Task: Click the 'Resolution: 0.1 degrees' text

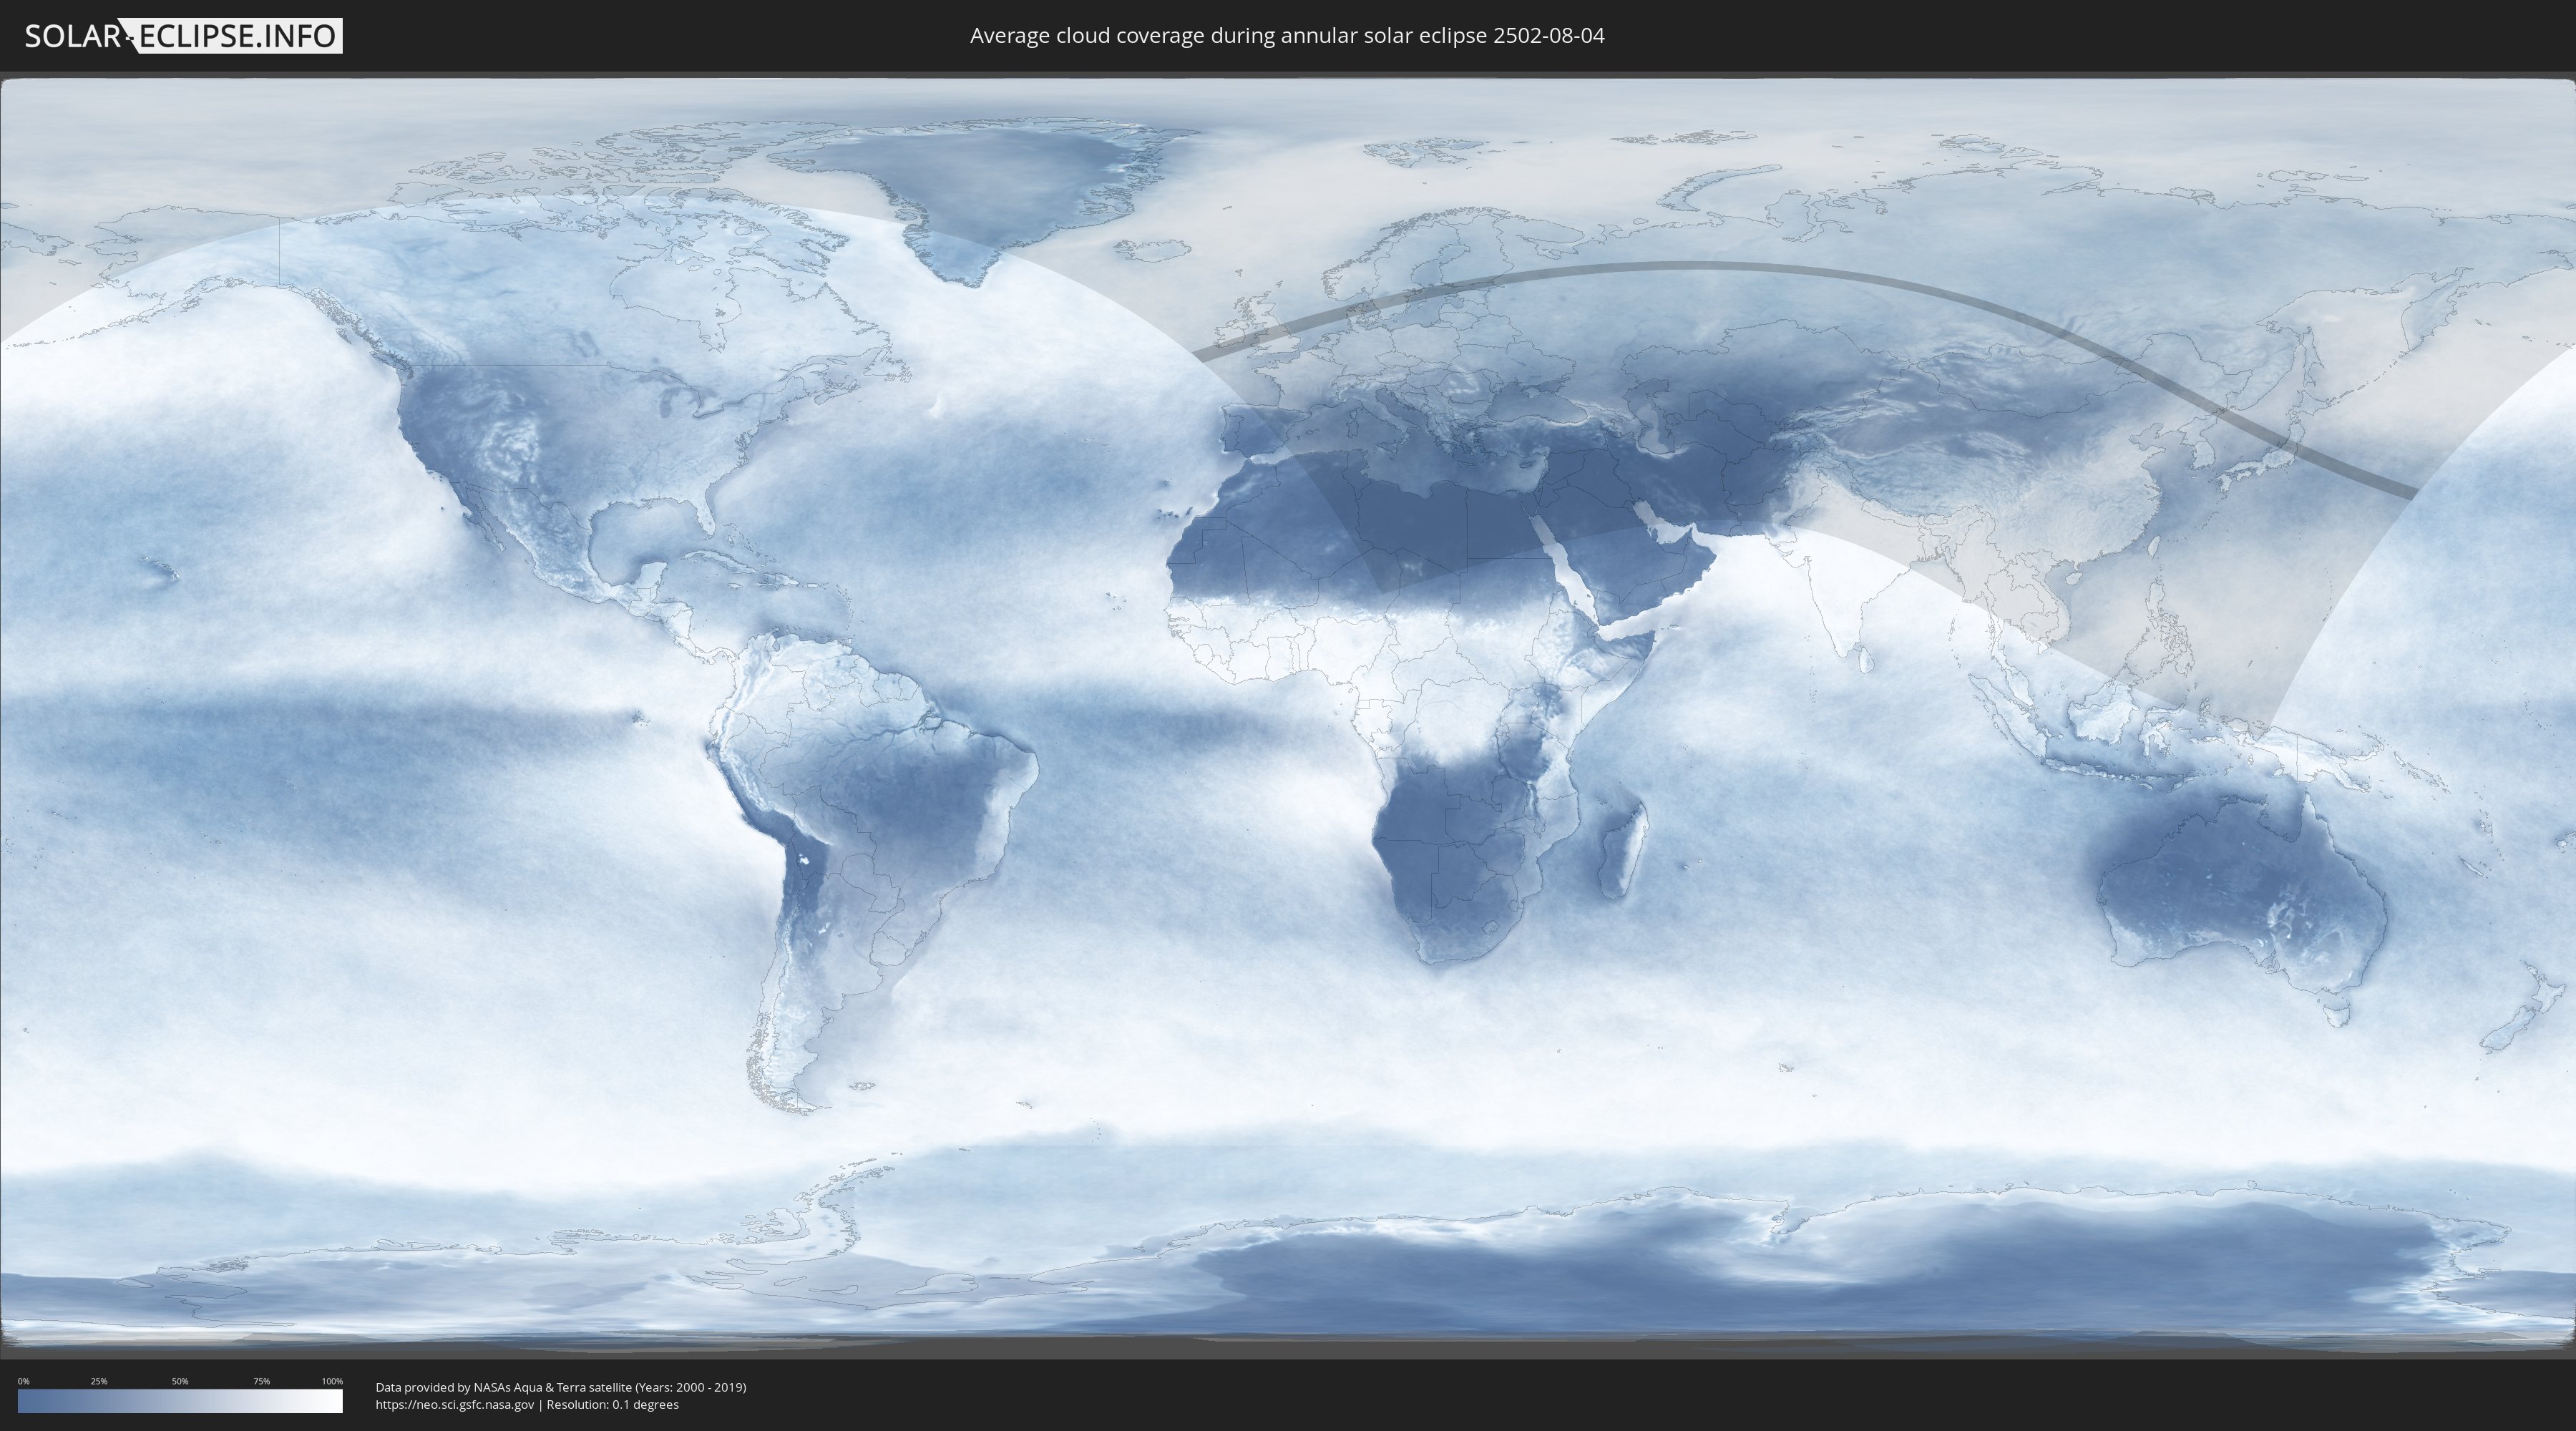Action: point(612,1405)
